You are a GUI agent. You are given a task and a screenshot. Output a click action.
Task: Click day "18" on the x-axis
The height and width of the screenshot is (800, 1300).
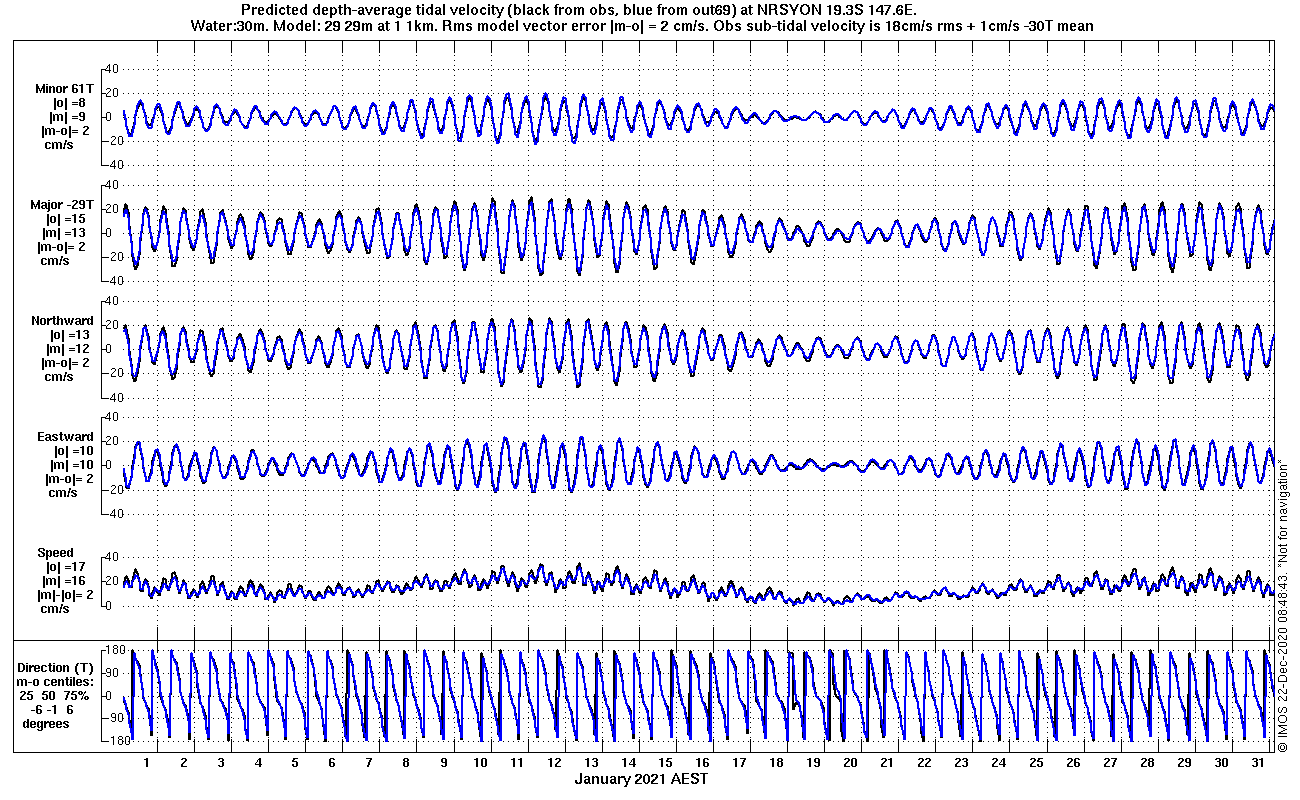point(776,763)
